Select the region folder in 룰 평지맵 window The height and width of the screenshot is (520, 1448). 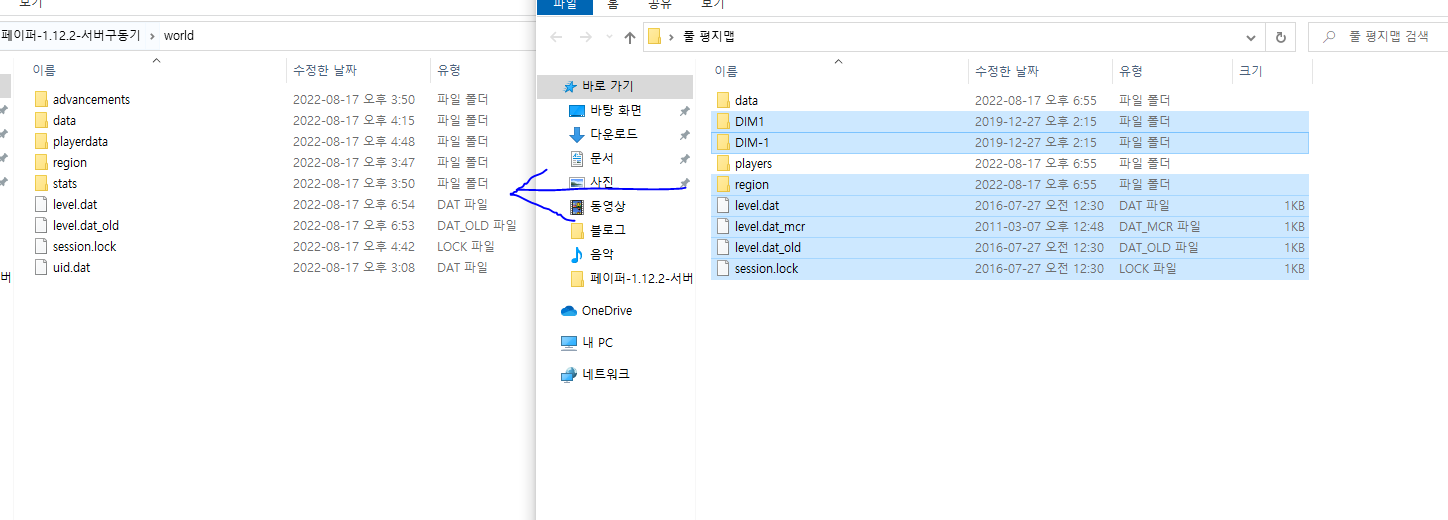coord(752,184)
